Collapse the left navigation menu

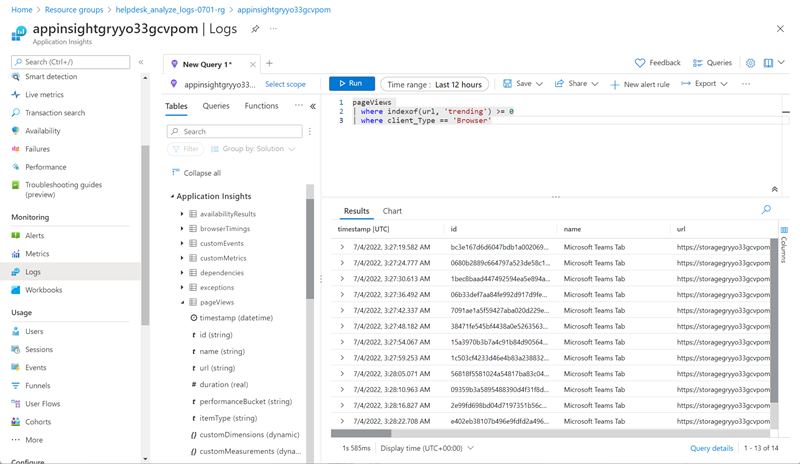[141, 62]
